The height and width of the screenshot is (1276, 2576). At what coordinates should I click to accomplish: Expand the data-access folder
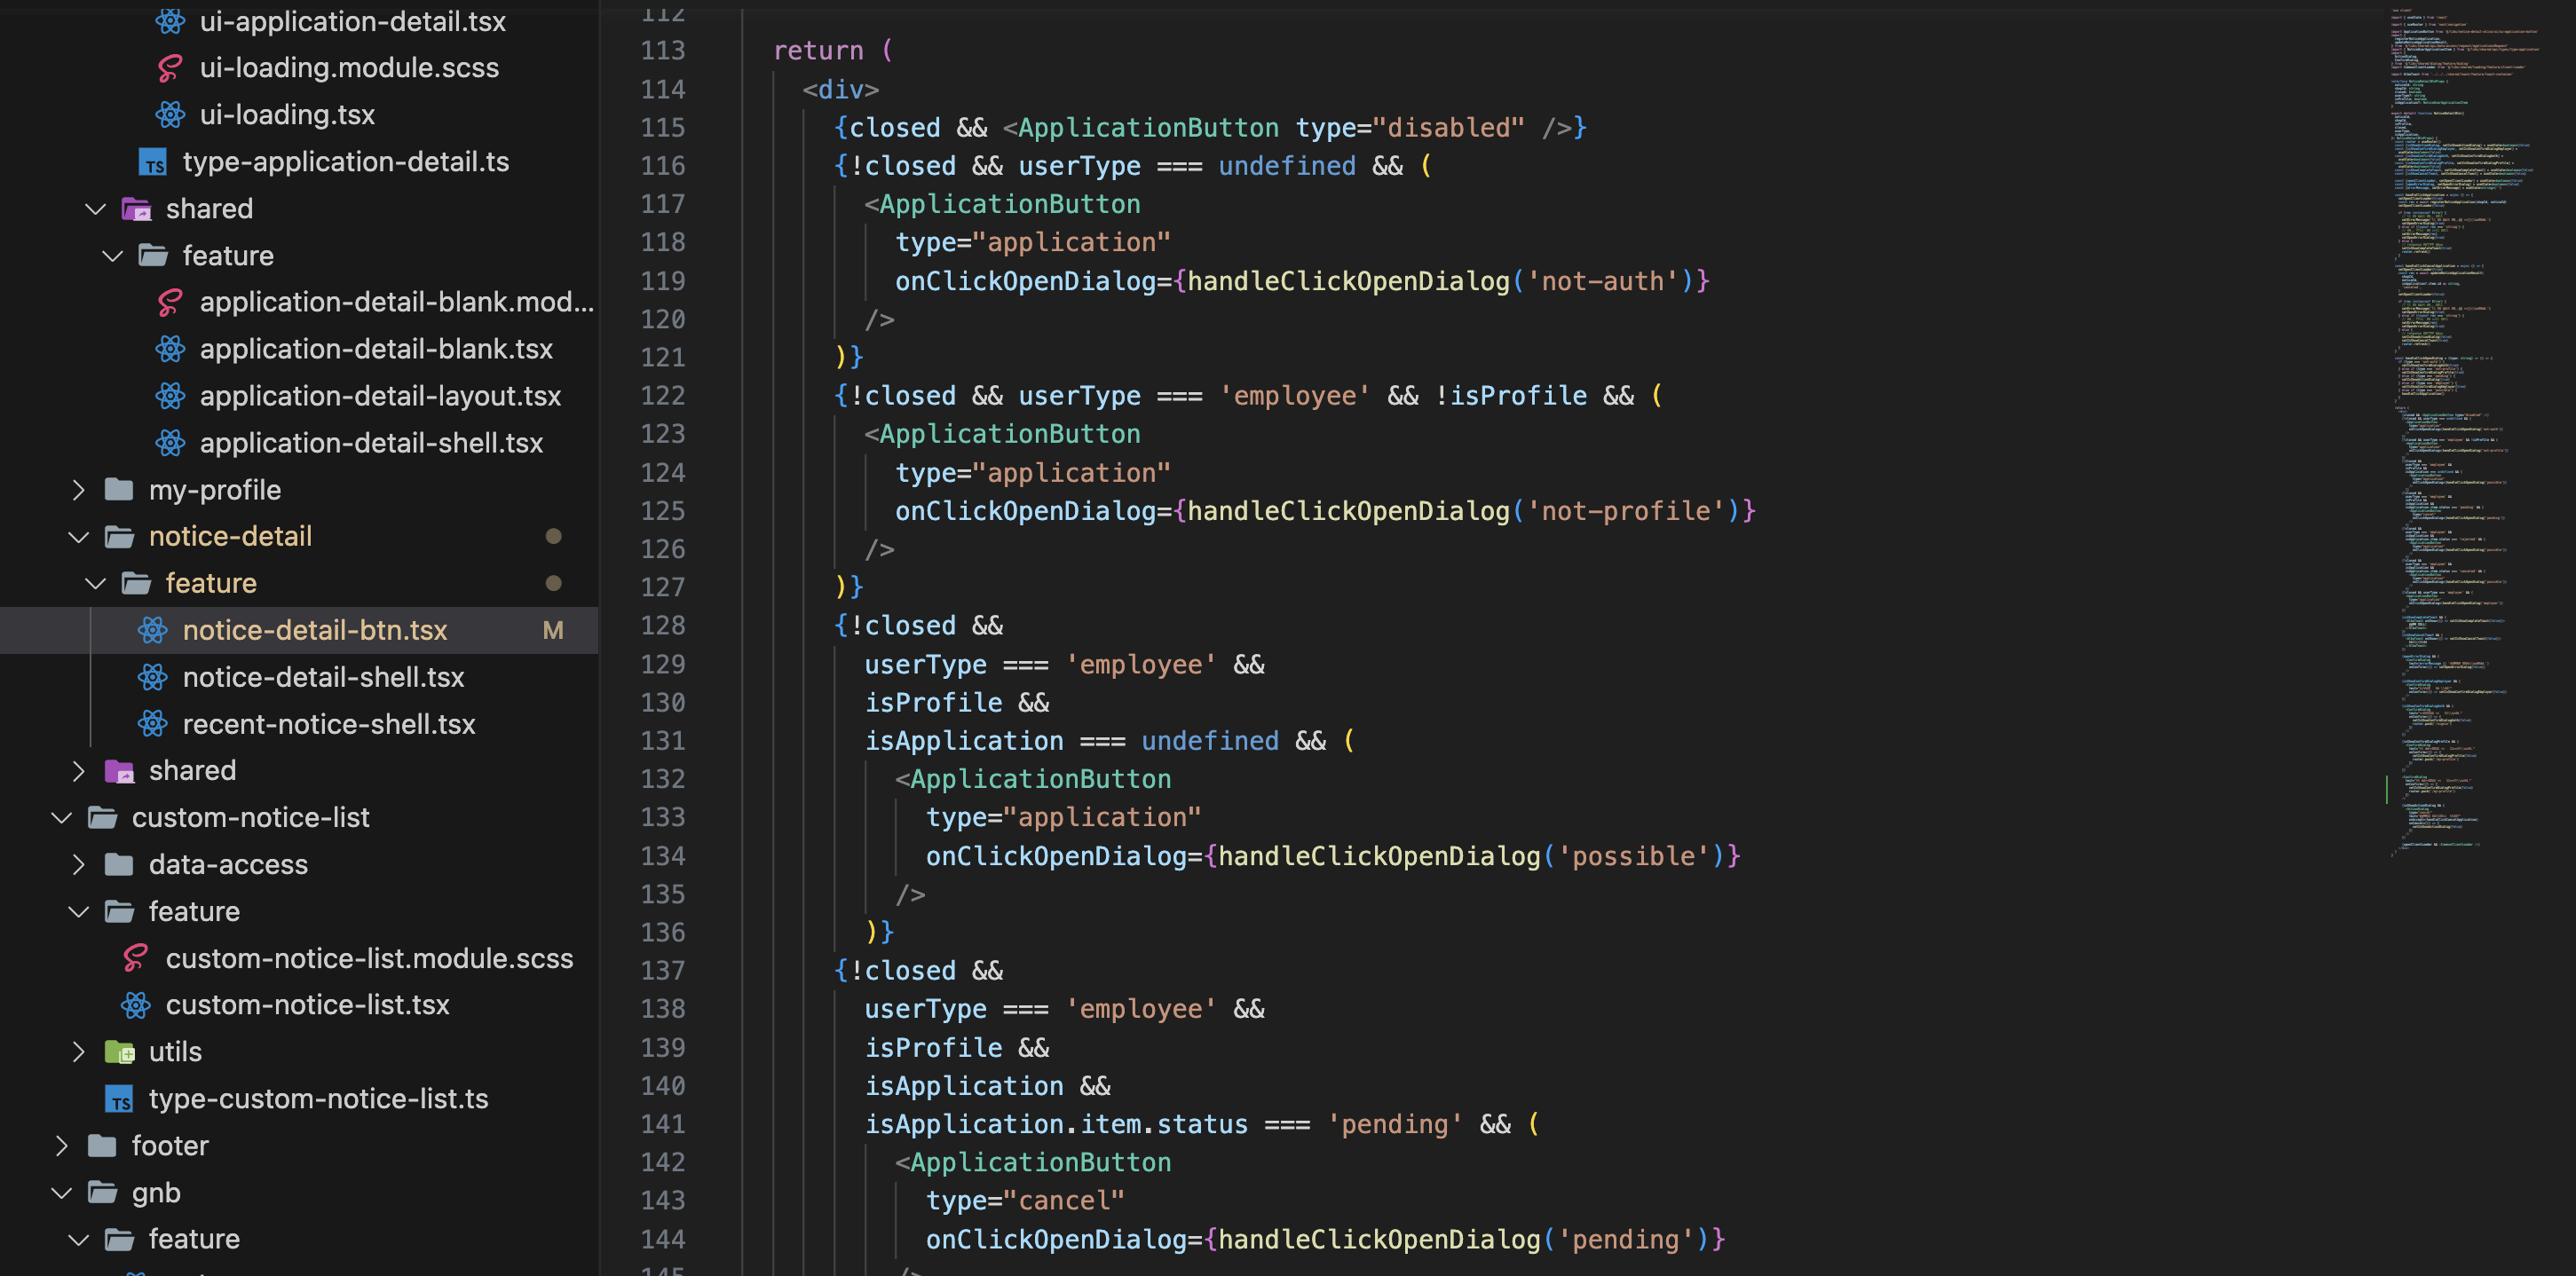pos(79,865)
